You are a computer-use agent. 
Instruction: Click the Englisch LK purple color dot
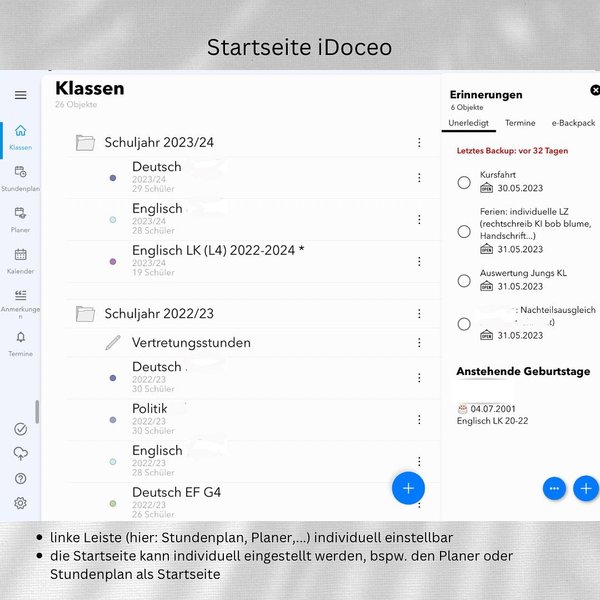tap(113, 262)
